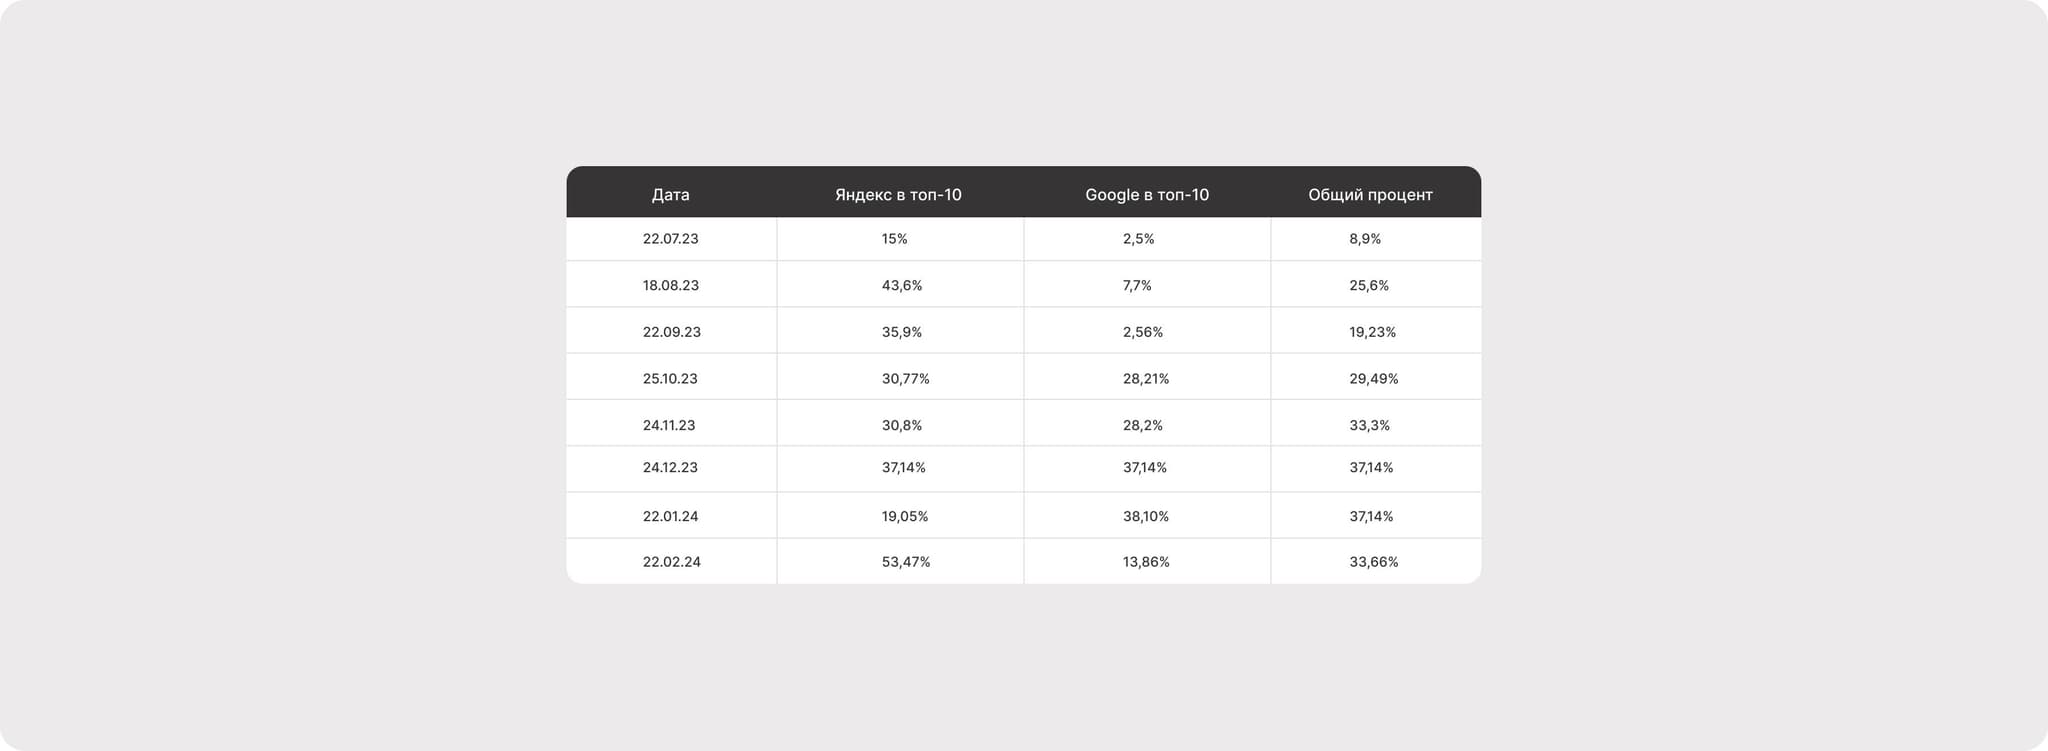Click the Google value 13,86%
Screen dimensions: 2048x751
point(1145,562)
